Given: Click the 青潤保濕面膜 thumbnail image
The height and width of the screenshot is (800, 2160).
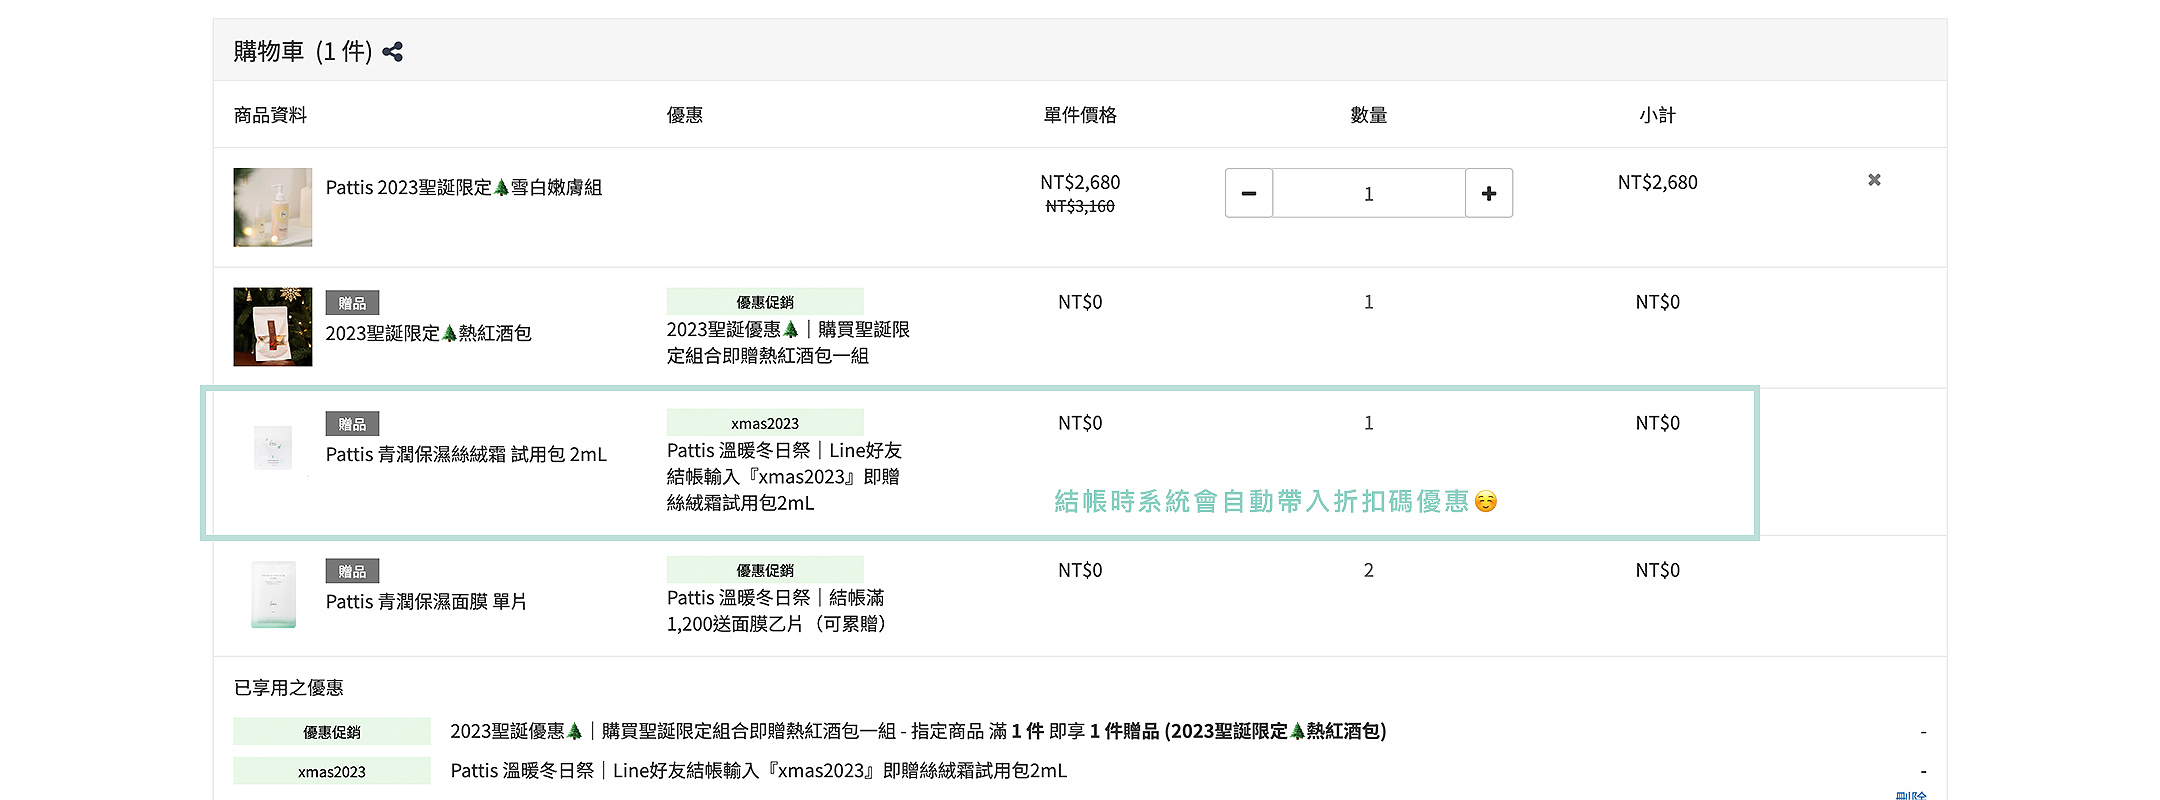Looking at the screenshot, I should point(272,594).
